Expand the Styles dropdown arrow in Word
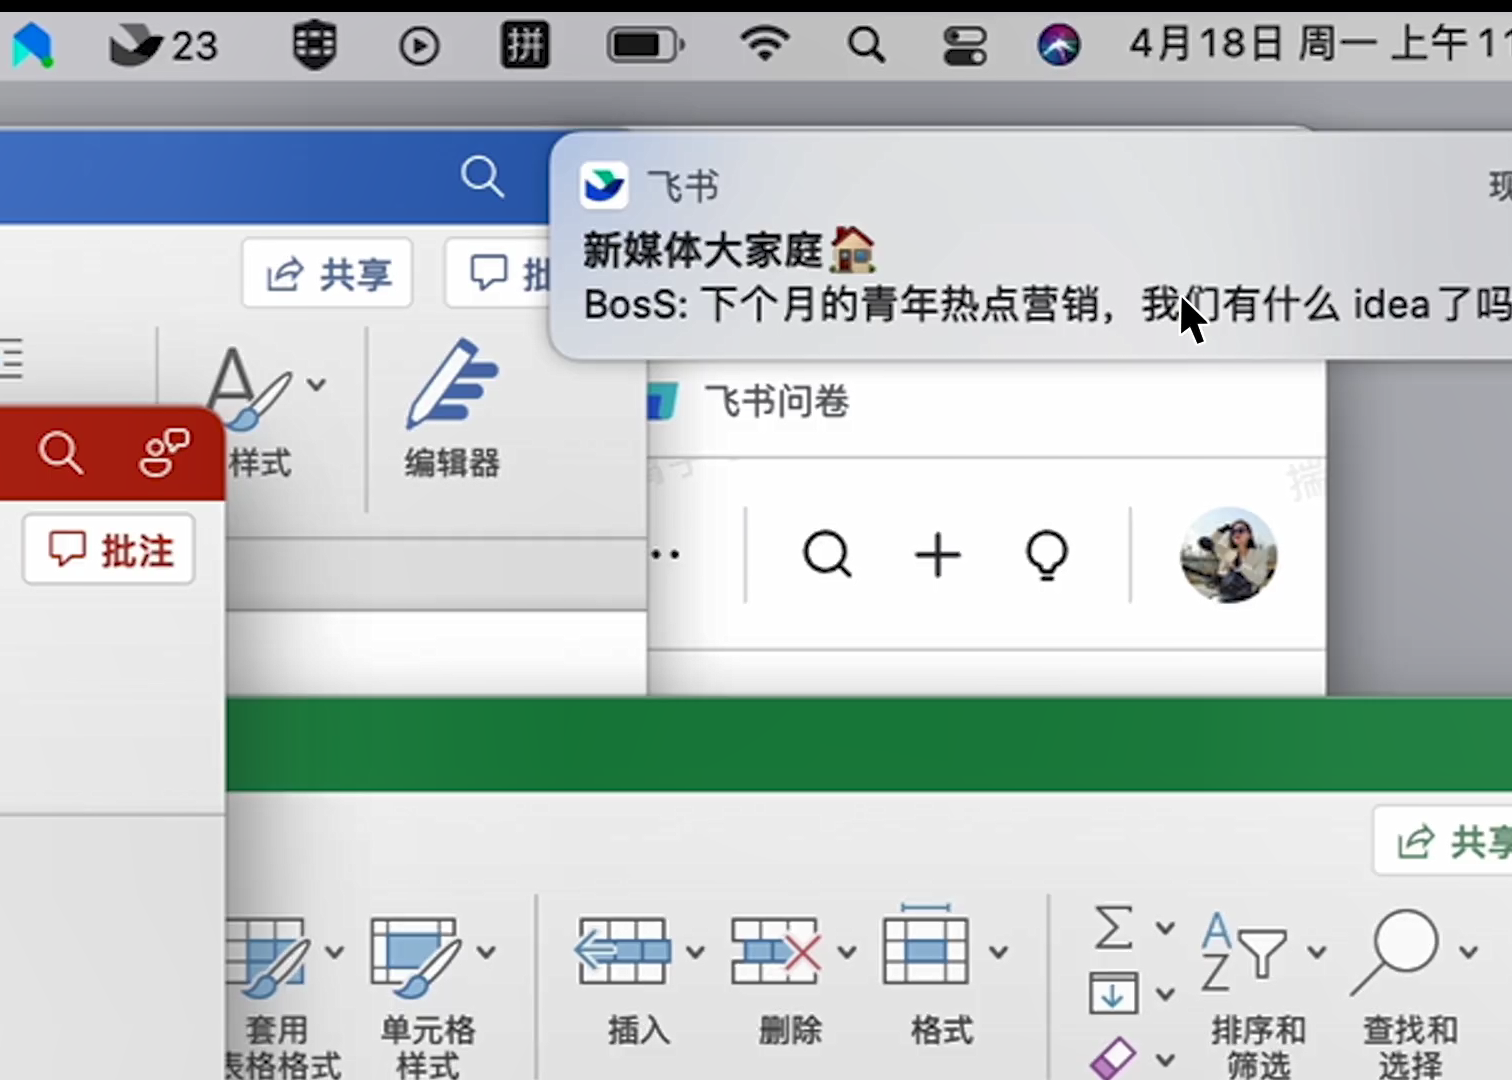 click(x=316, y=384)
